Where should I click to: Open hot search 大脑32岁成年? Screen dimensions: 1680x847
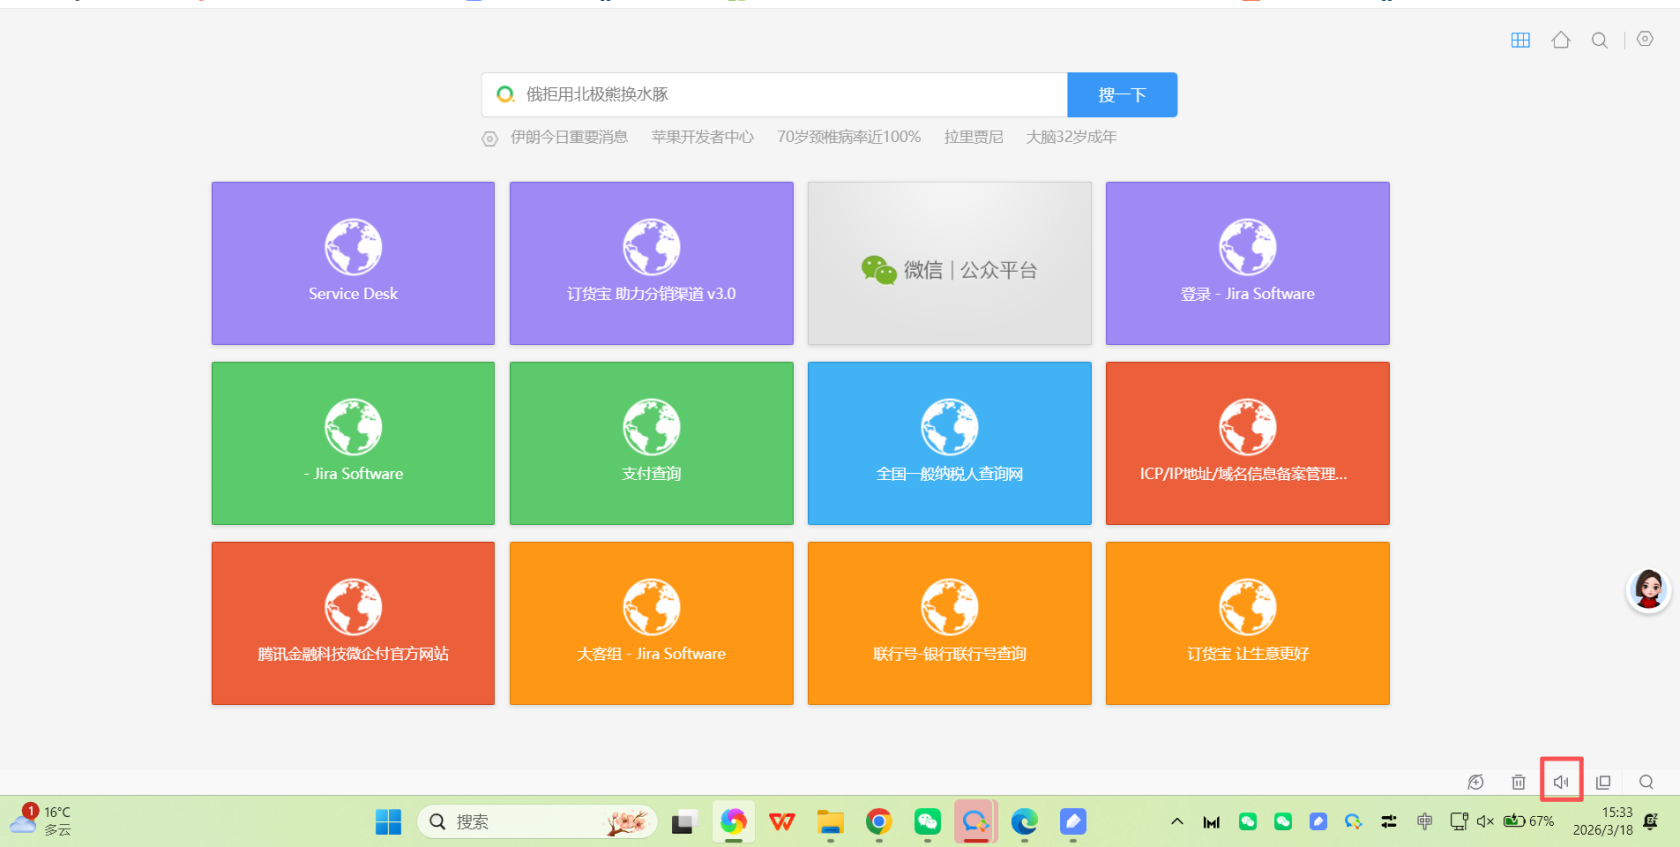(x=1071, y=137)
